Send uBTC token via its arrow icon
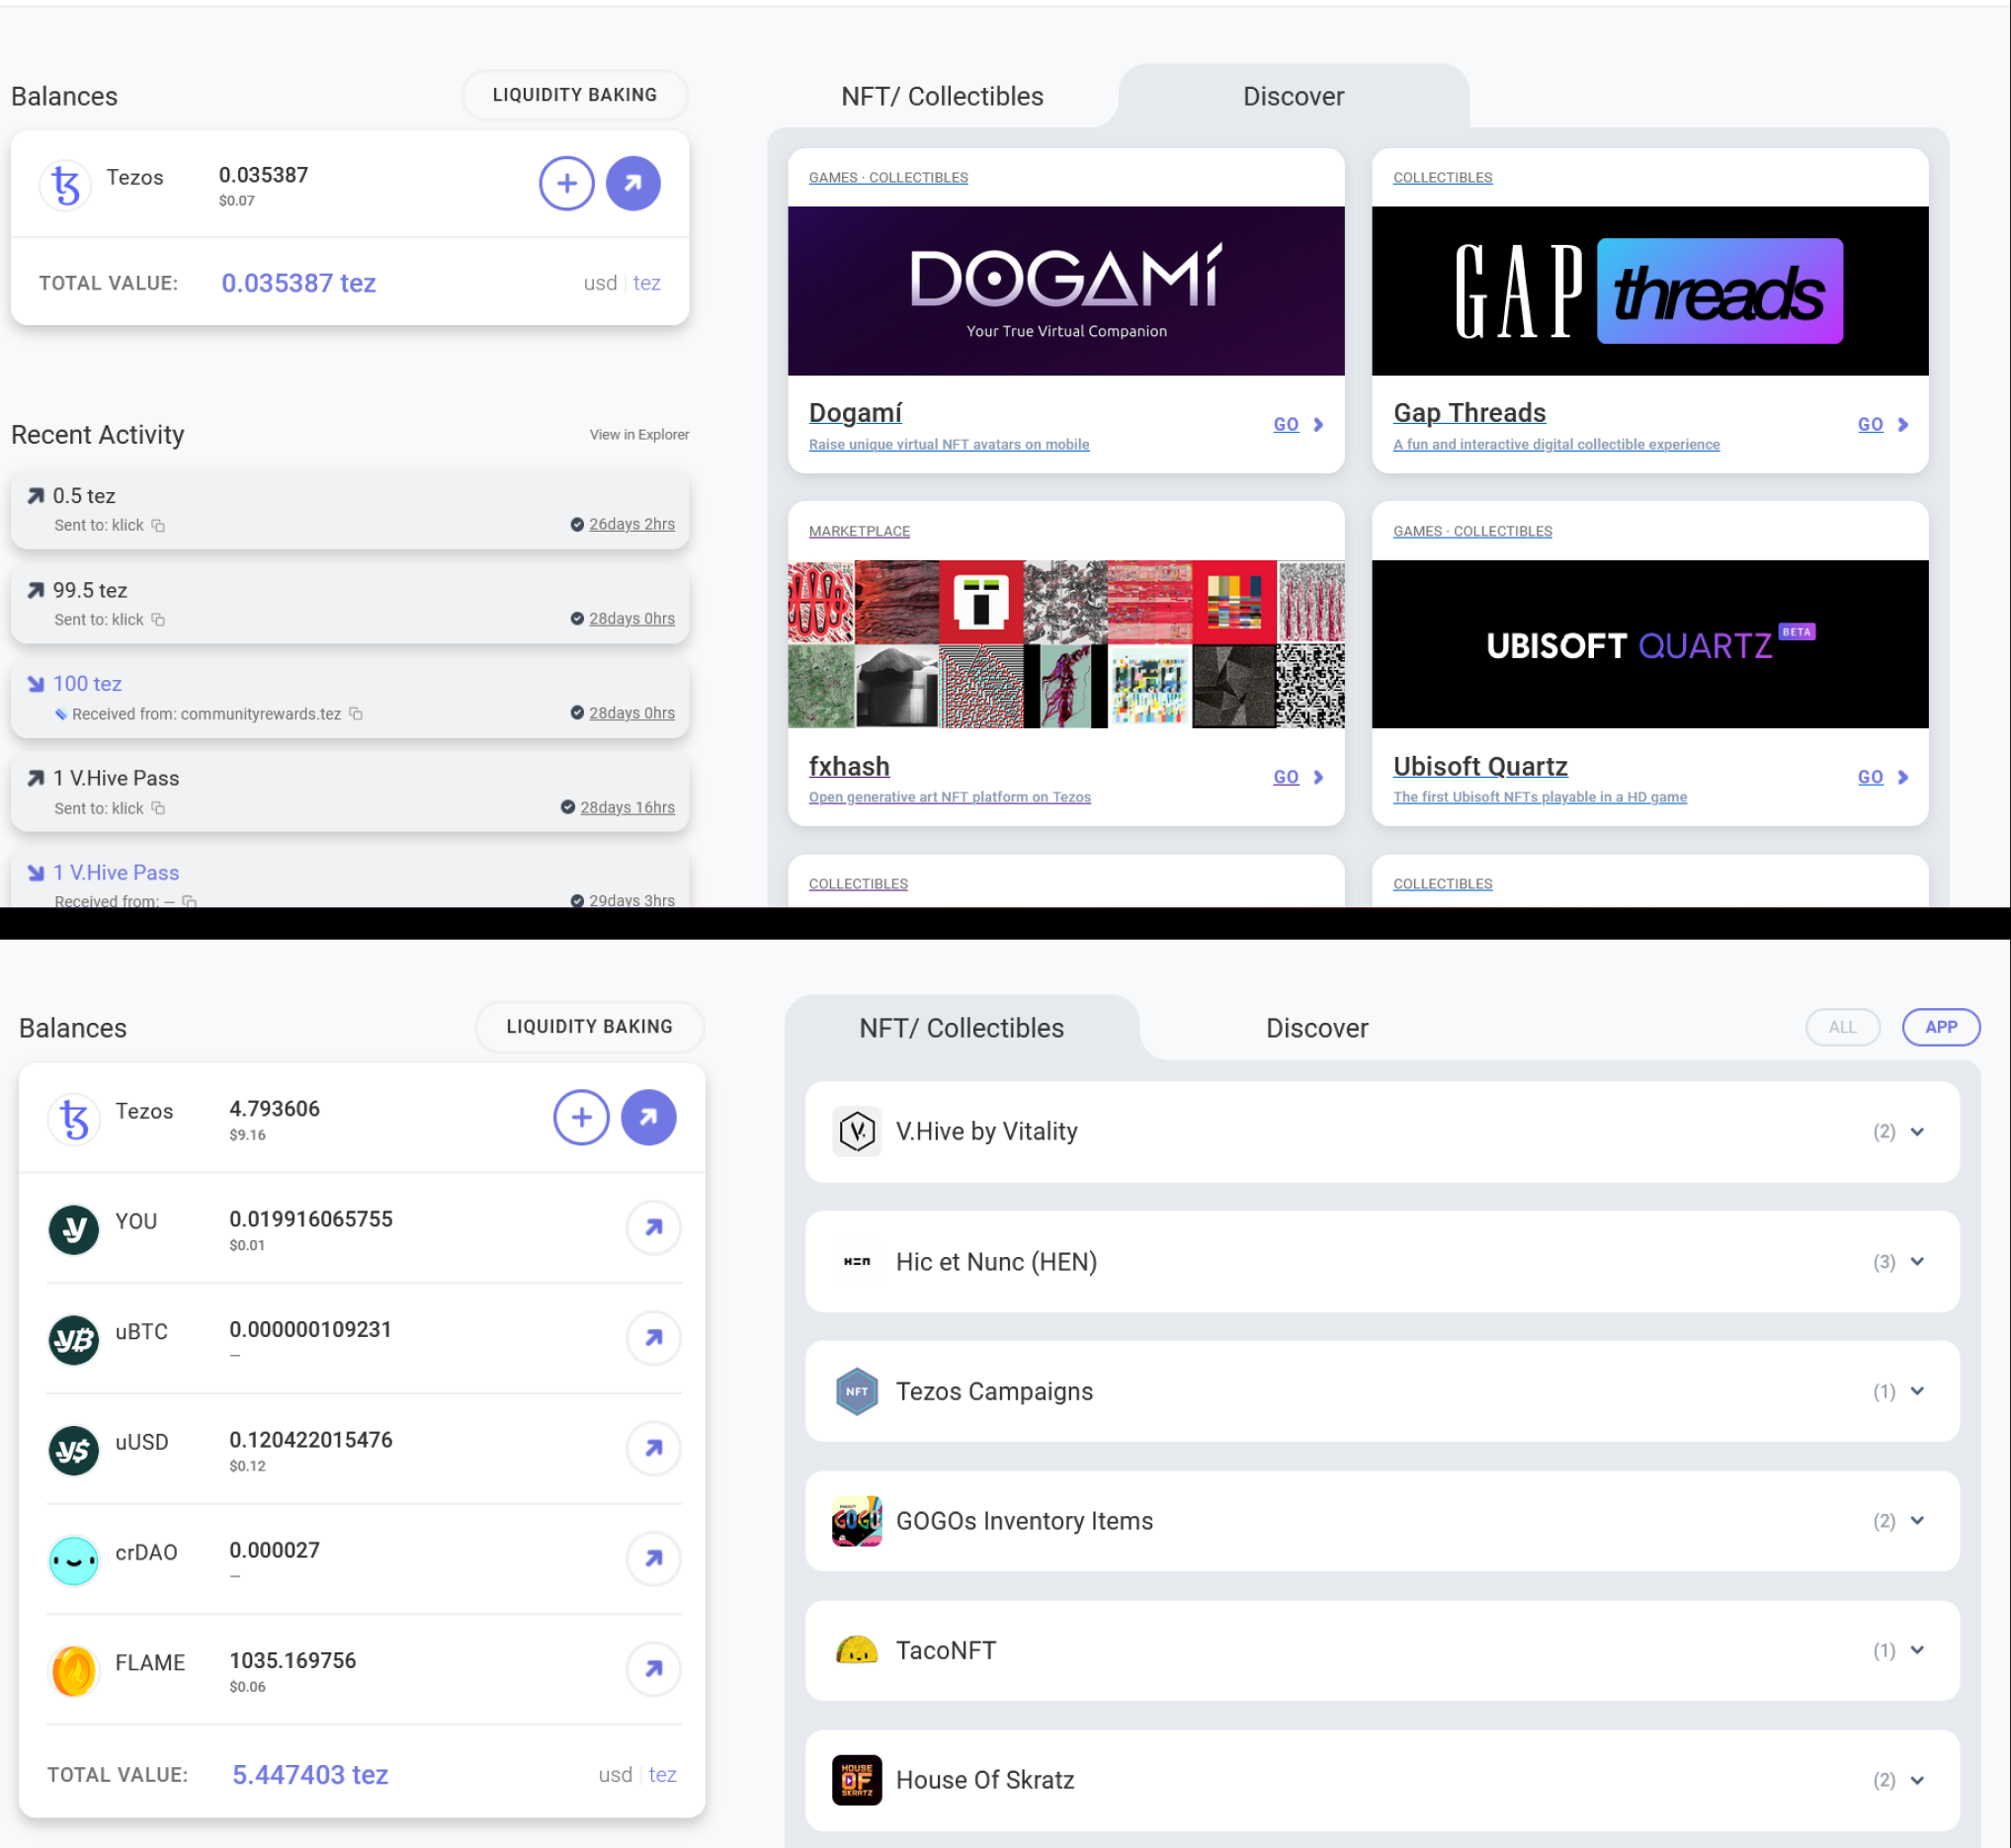Viewport: 2011px width, 1848px height. pos(654,1338)
